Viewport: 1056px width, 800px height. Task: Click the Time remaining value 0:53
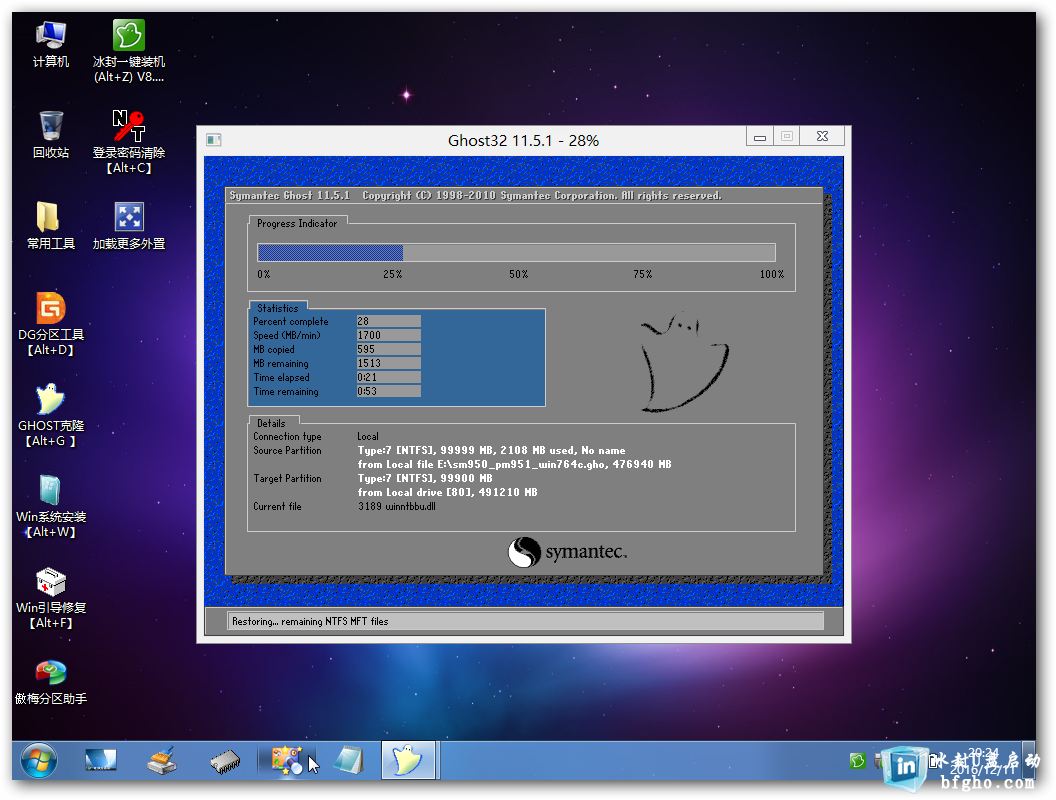(389, 391)
